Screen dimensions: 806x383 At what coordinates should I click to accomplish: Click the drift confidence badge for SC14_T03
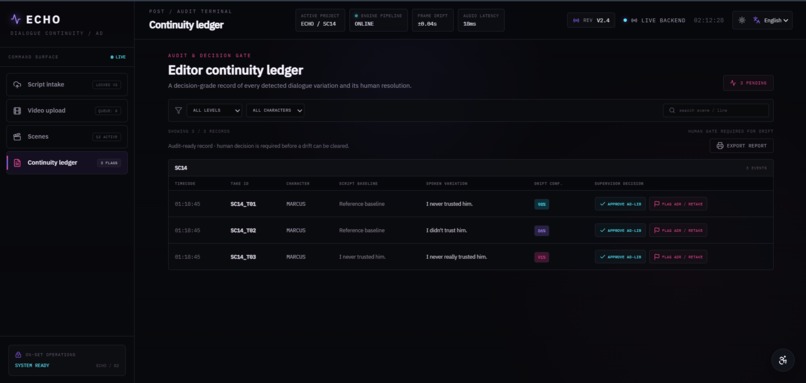click(x=541, y=257)
